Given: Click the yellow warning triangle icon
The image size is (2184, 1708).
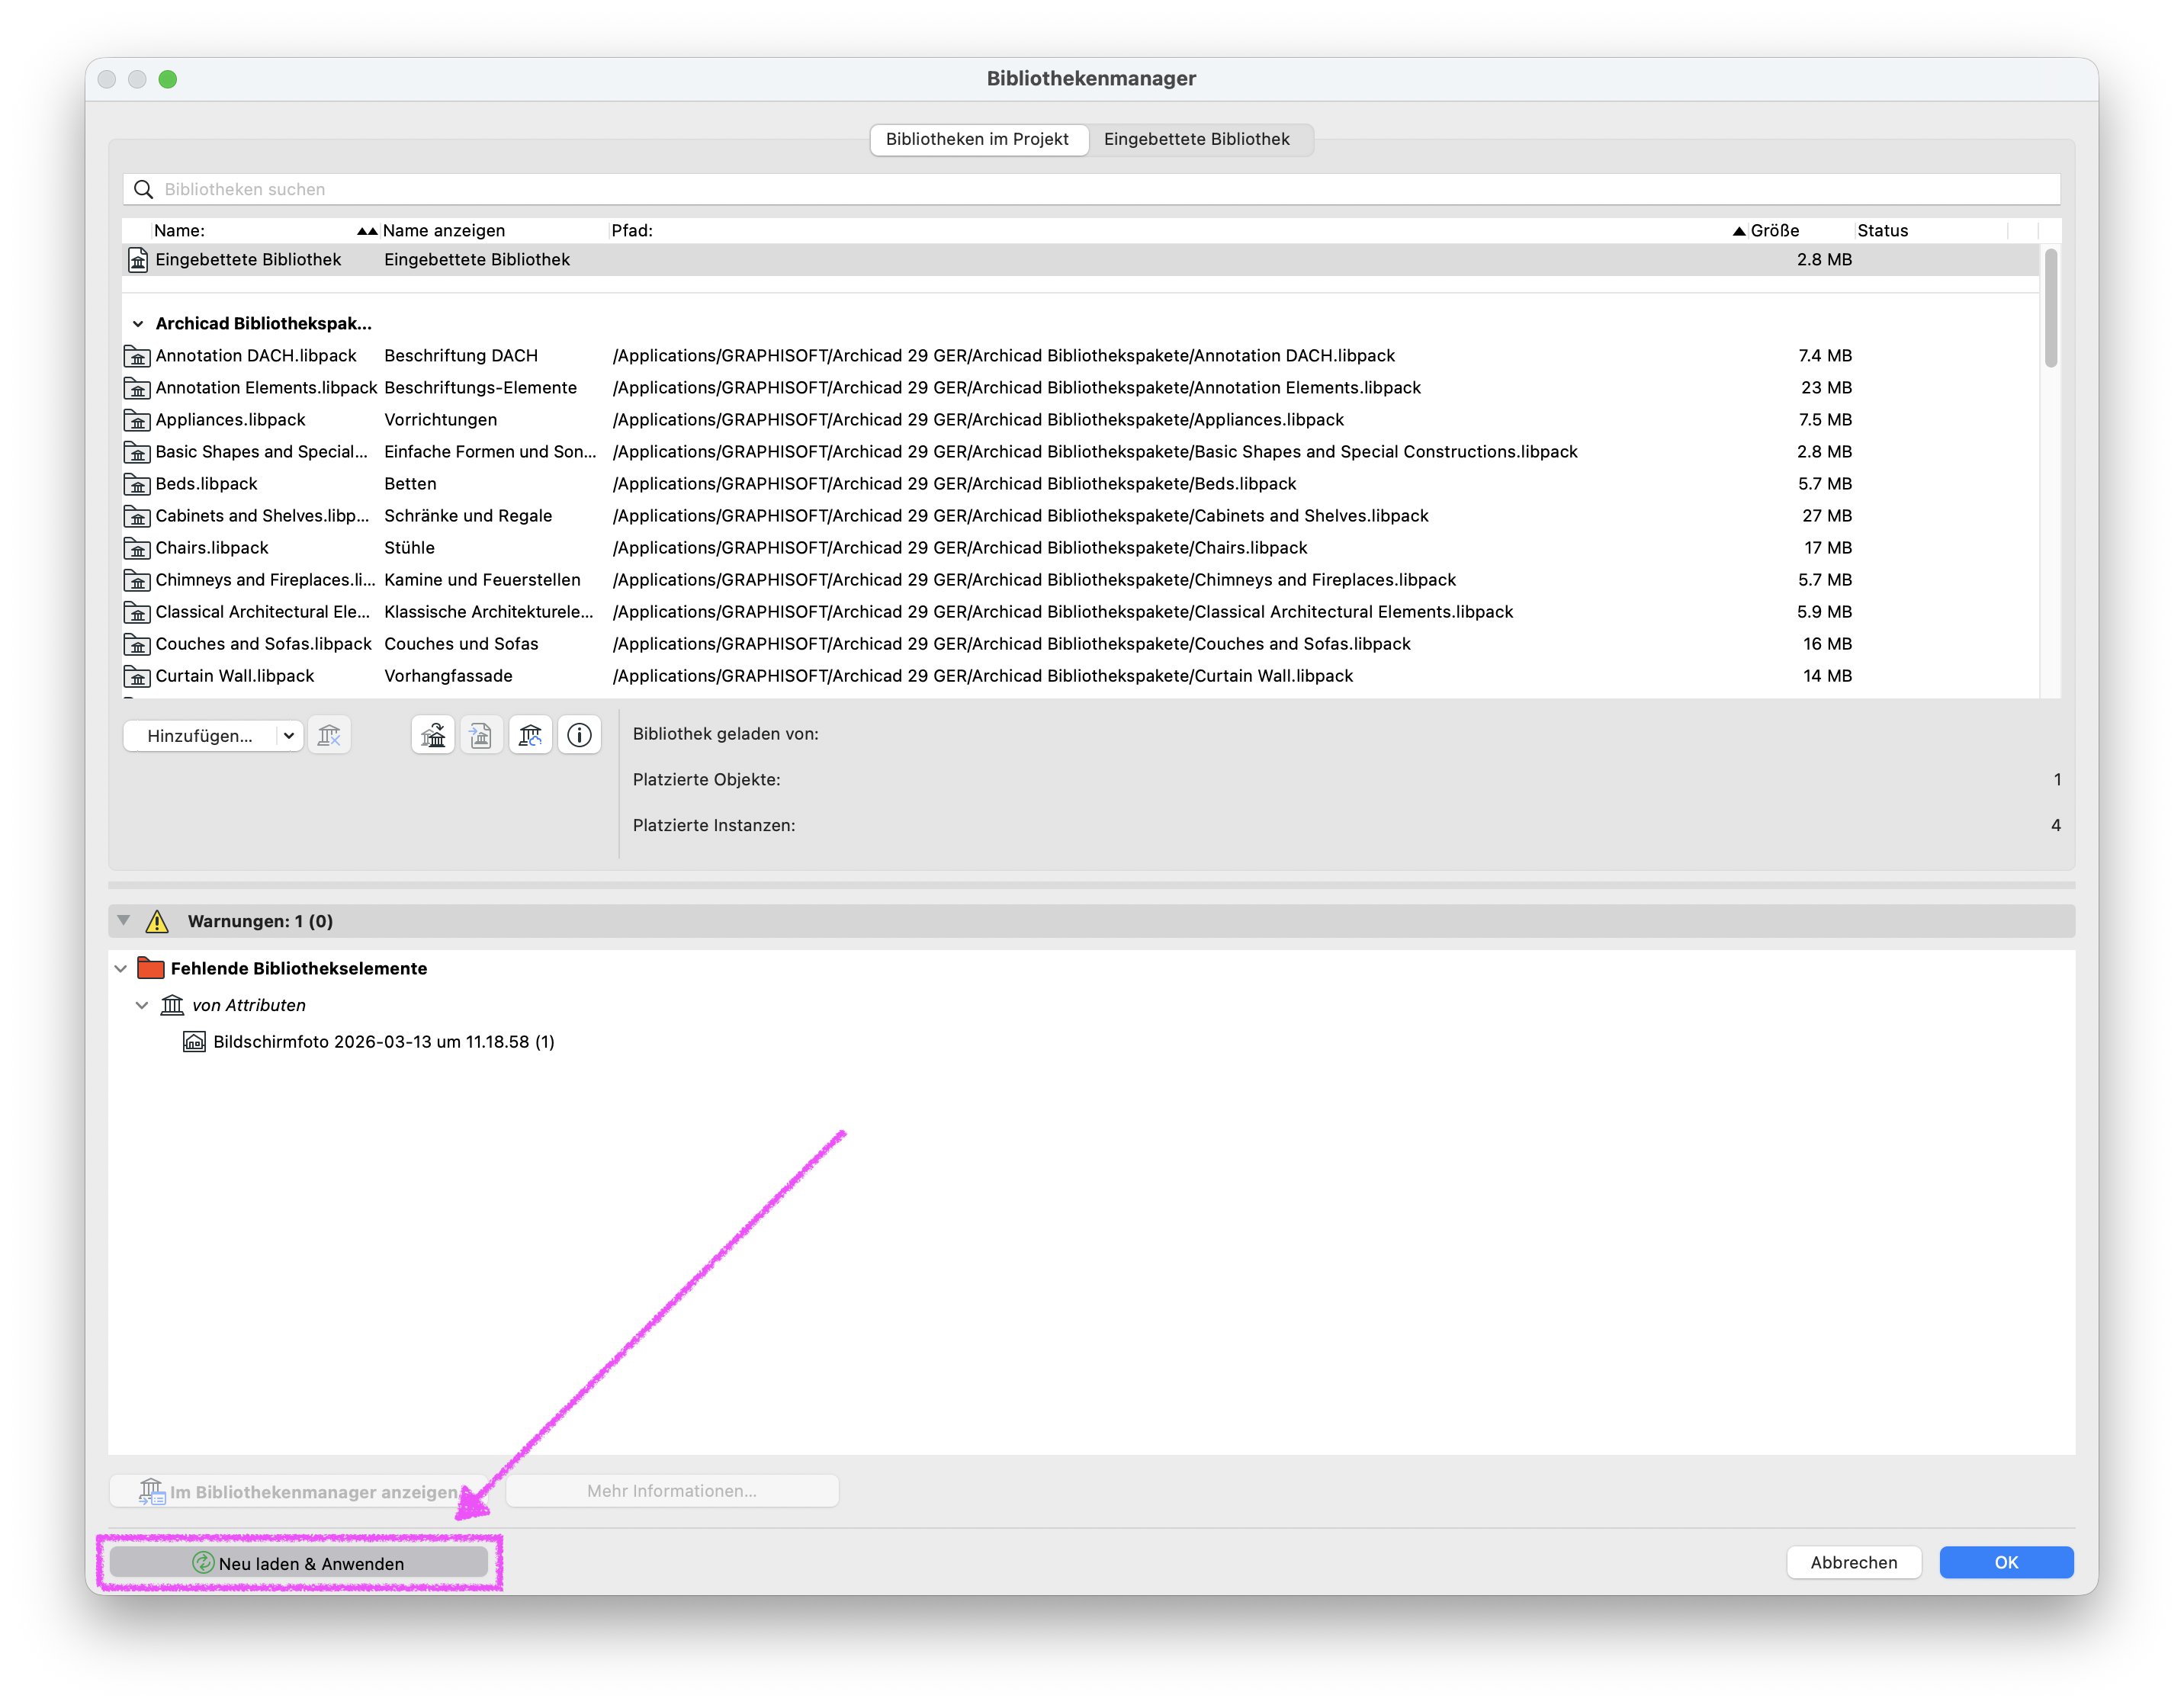Looking at the screenshot, I should click(157, 921).
